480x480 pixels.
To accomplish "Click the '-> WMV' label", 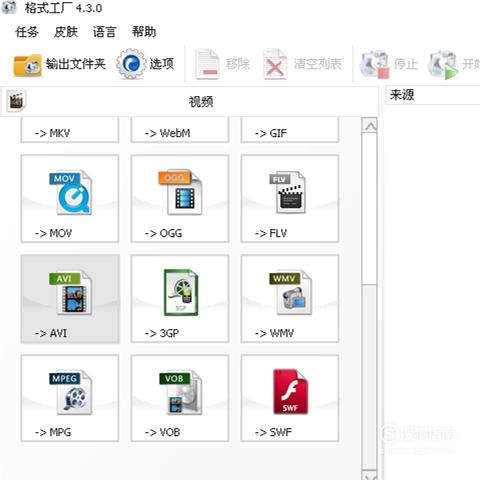I will 274,333.
